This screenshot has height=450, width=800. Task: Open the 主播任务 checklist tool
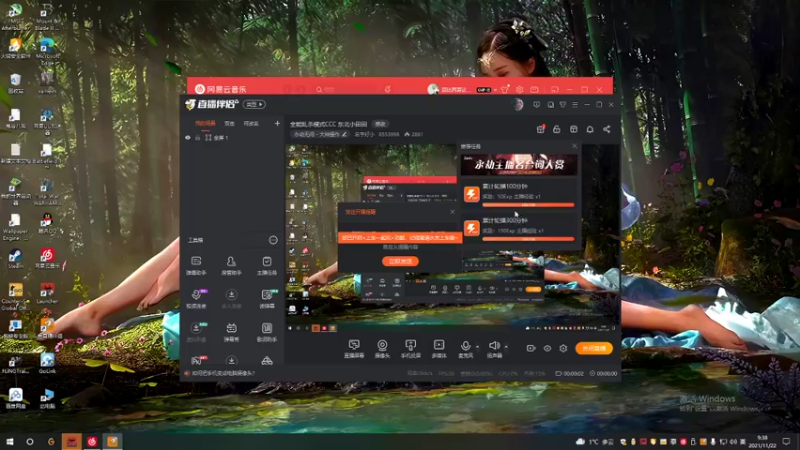pyautogui.click(x=267, y=265)
